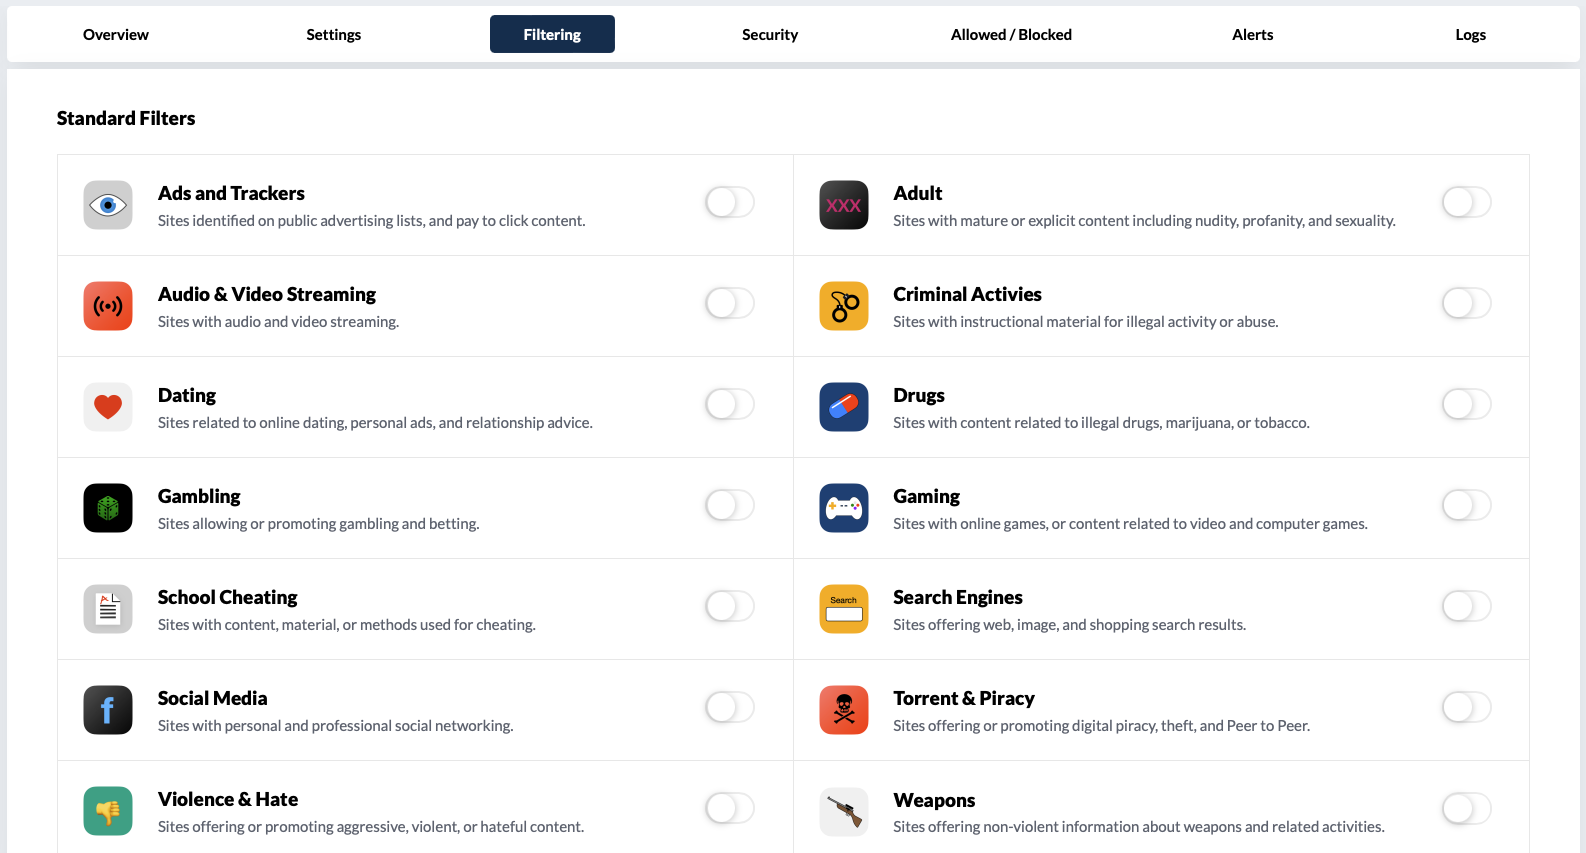Click the Torrent & Piracy skull icon
Image resolution: width=1586 pixels, height=853 pixels.
click(x=844, y=710)
